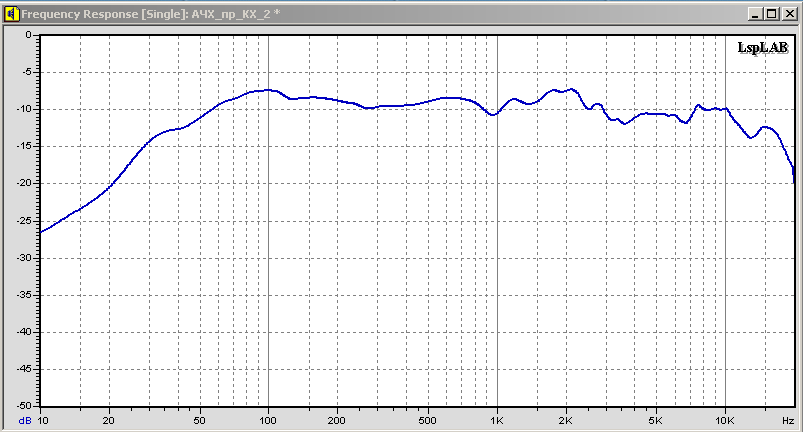The width and height of the screenshot is (803, 432).
Task: Click the 10K frequency axis label
Action: (725, 421)
